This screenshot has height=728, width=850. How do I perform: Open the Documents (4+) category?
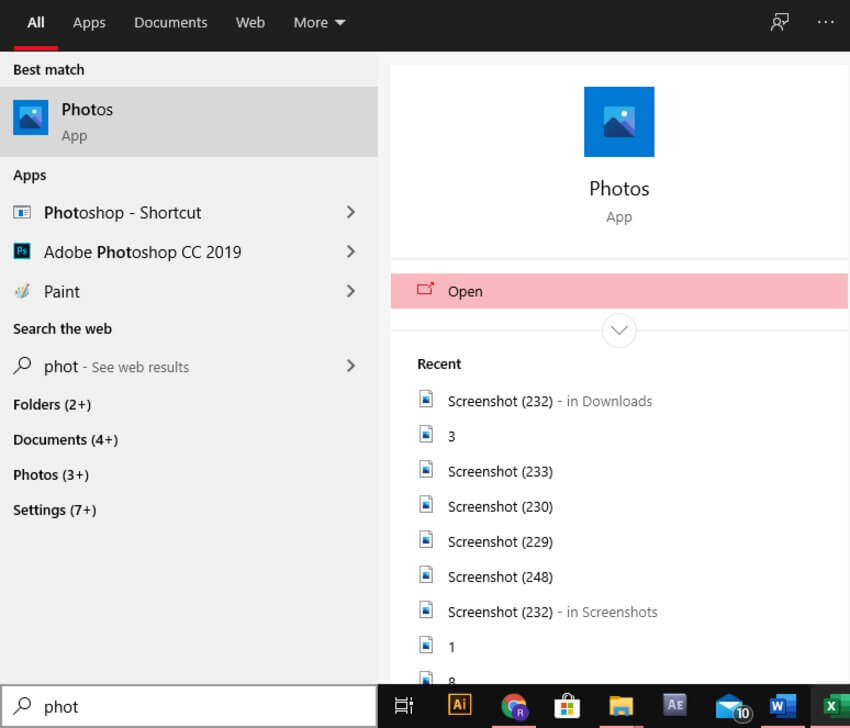click(66, 440)
